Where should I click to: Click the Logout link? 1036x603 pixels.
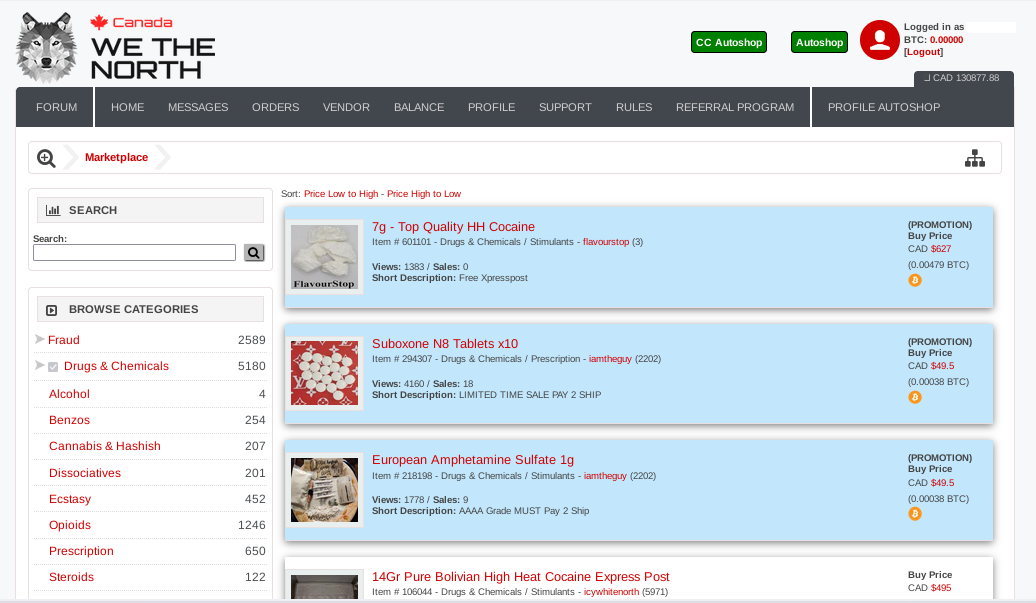[924, 52]
